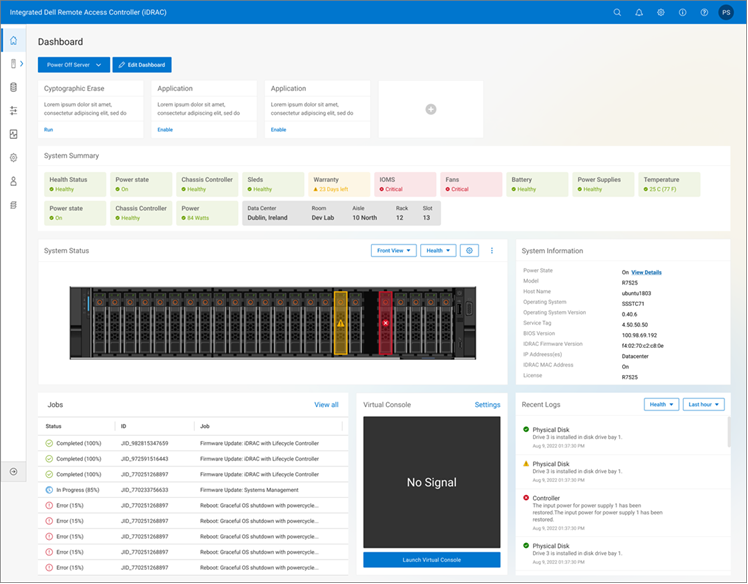The width and height of the screenshot is (748, 584).
Task: Expand the sidebar using bottom arrow icon
Action: click(x=13, y=471)
